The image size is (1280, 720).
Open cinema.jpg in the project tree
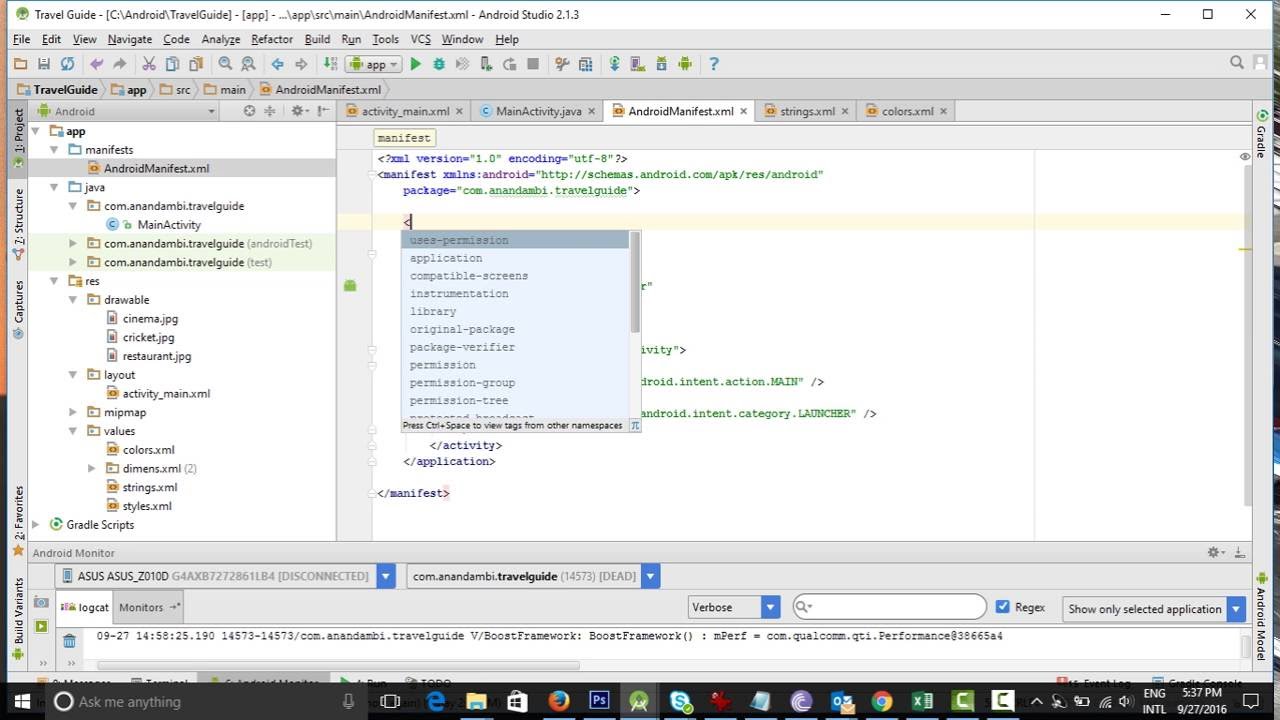tap(150, 318)
